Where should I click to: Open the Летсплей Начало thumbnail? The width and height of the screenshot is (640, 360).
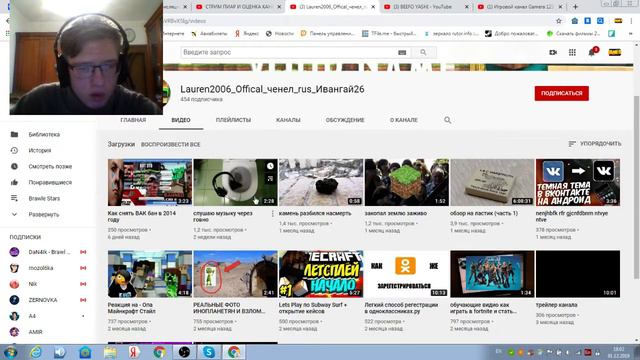coord(321,274)
